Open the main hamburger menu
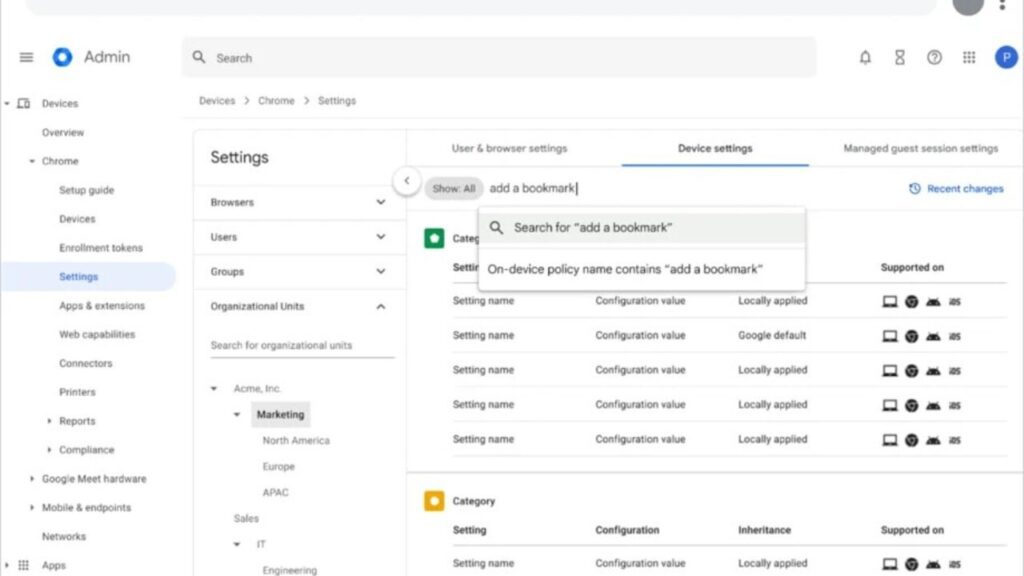The image size is (1024, 576). coord(26,57)
